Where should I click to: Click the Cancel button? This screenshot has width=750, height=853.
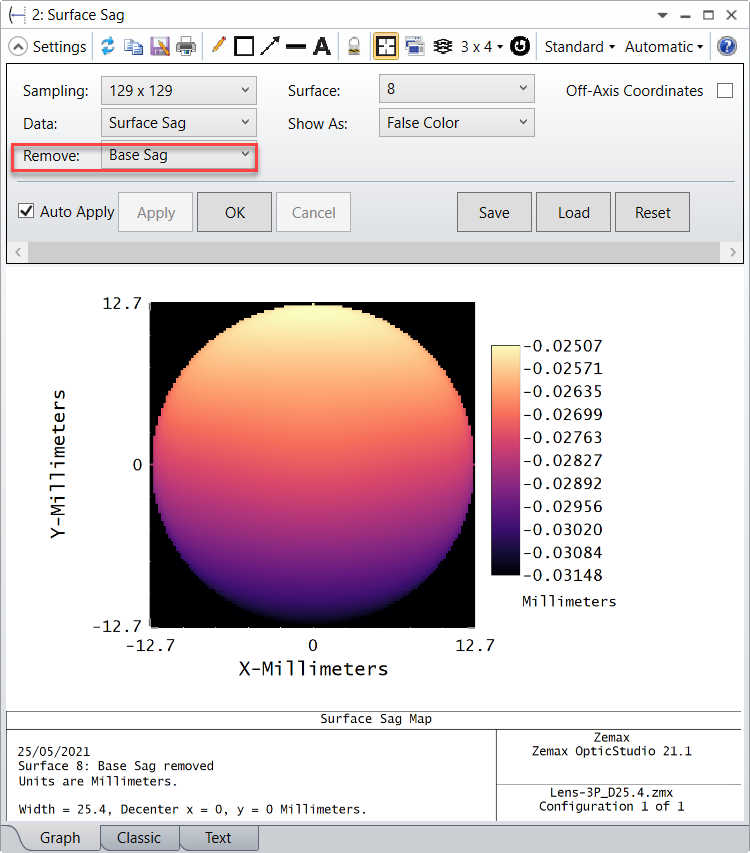313,212
